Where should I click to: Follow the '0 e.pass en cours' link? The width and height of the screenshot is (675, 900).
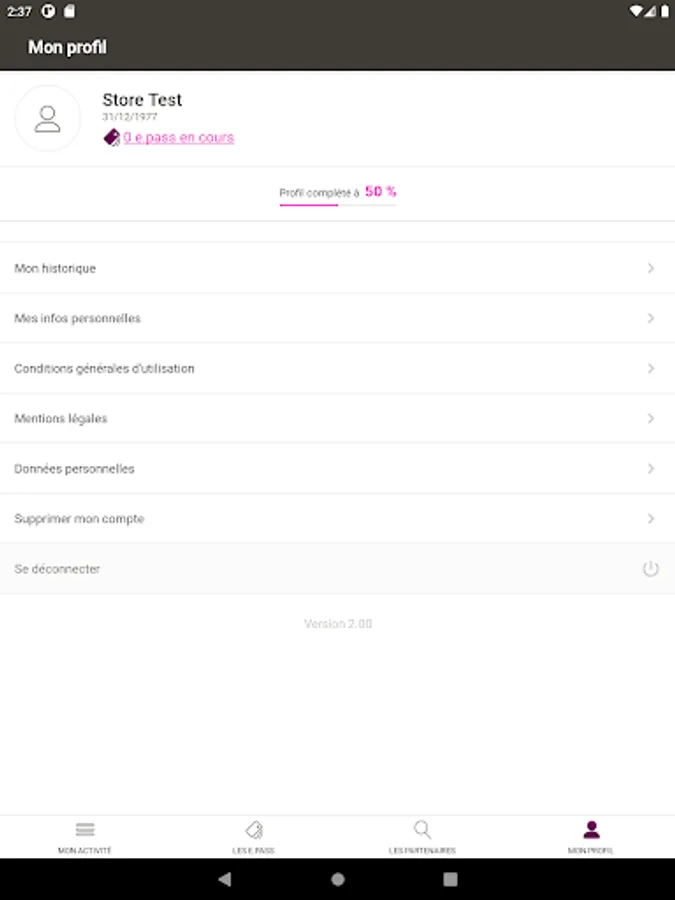(179, 138)
